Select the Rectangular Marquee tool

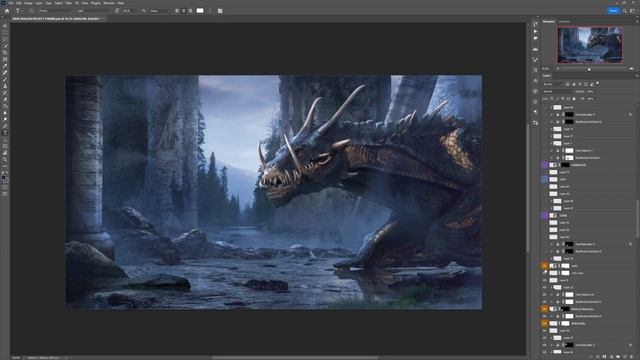tap(5, 32)
